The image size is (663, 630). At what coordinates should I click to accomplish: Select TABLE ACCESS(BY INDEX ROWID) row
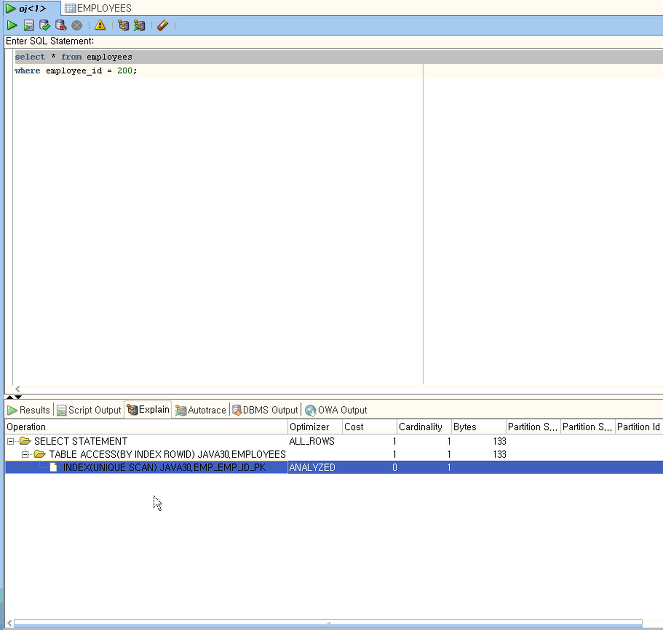point(334,455)
